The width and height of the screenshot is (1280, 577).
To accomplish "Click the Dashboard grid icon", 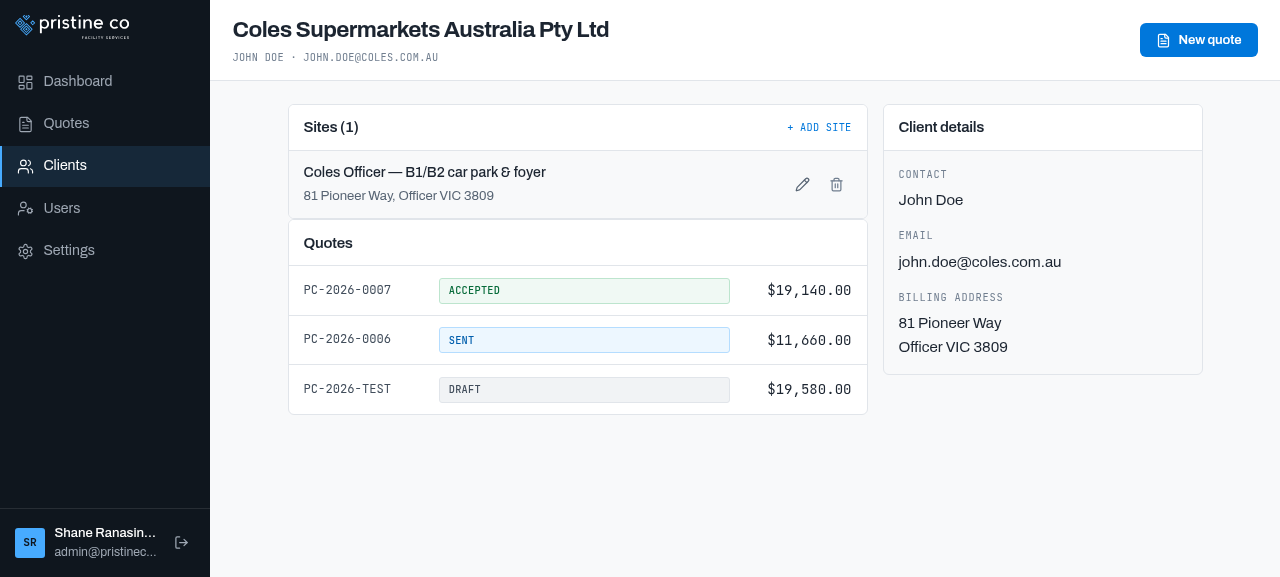I will (26, 82).
